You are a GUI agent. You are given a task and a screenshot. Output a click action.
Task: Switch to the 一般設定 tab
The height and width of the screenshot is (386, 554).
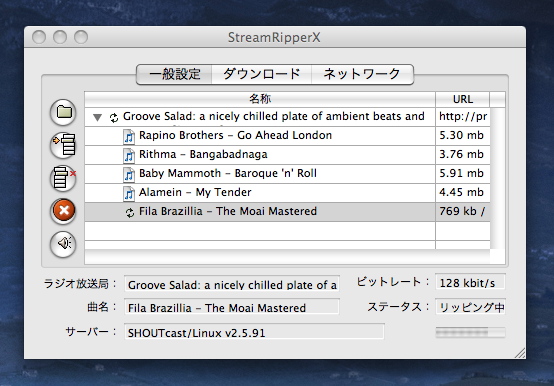click(x=175, y=74)
